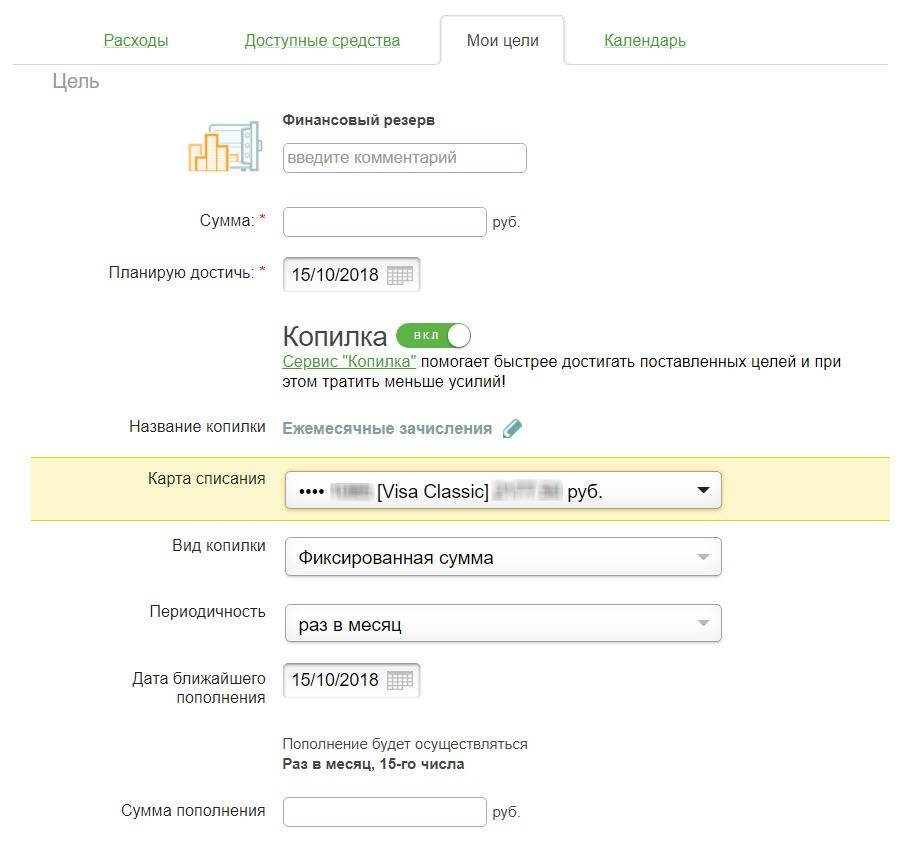
Task: Toggle the Копилка switch off
Action: pos(433,335)
